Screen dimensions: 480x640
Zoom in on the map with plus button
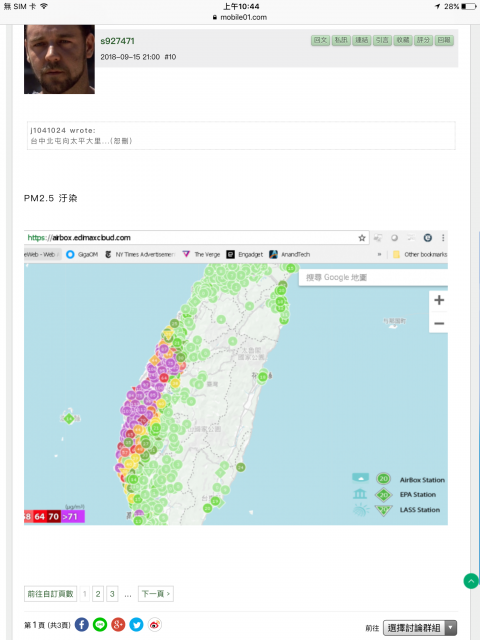tap(439, 300)
